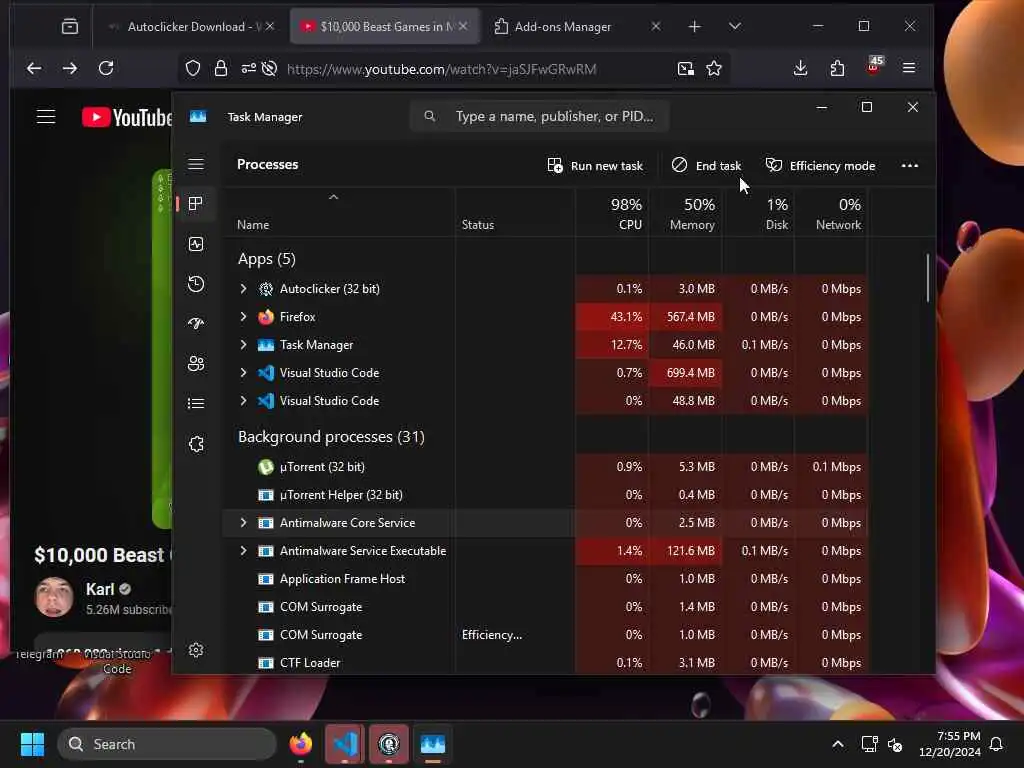Open Visual Studio Code from taskbar

click(345, 744)
